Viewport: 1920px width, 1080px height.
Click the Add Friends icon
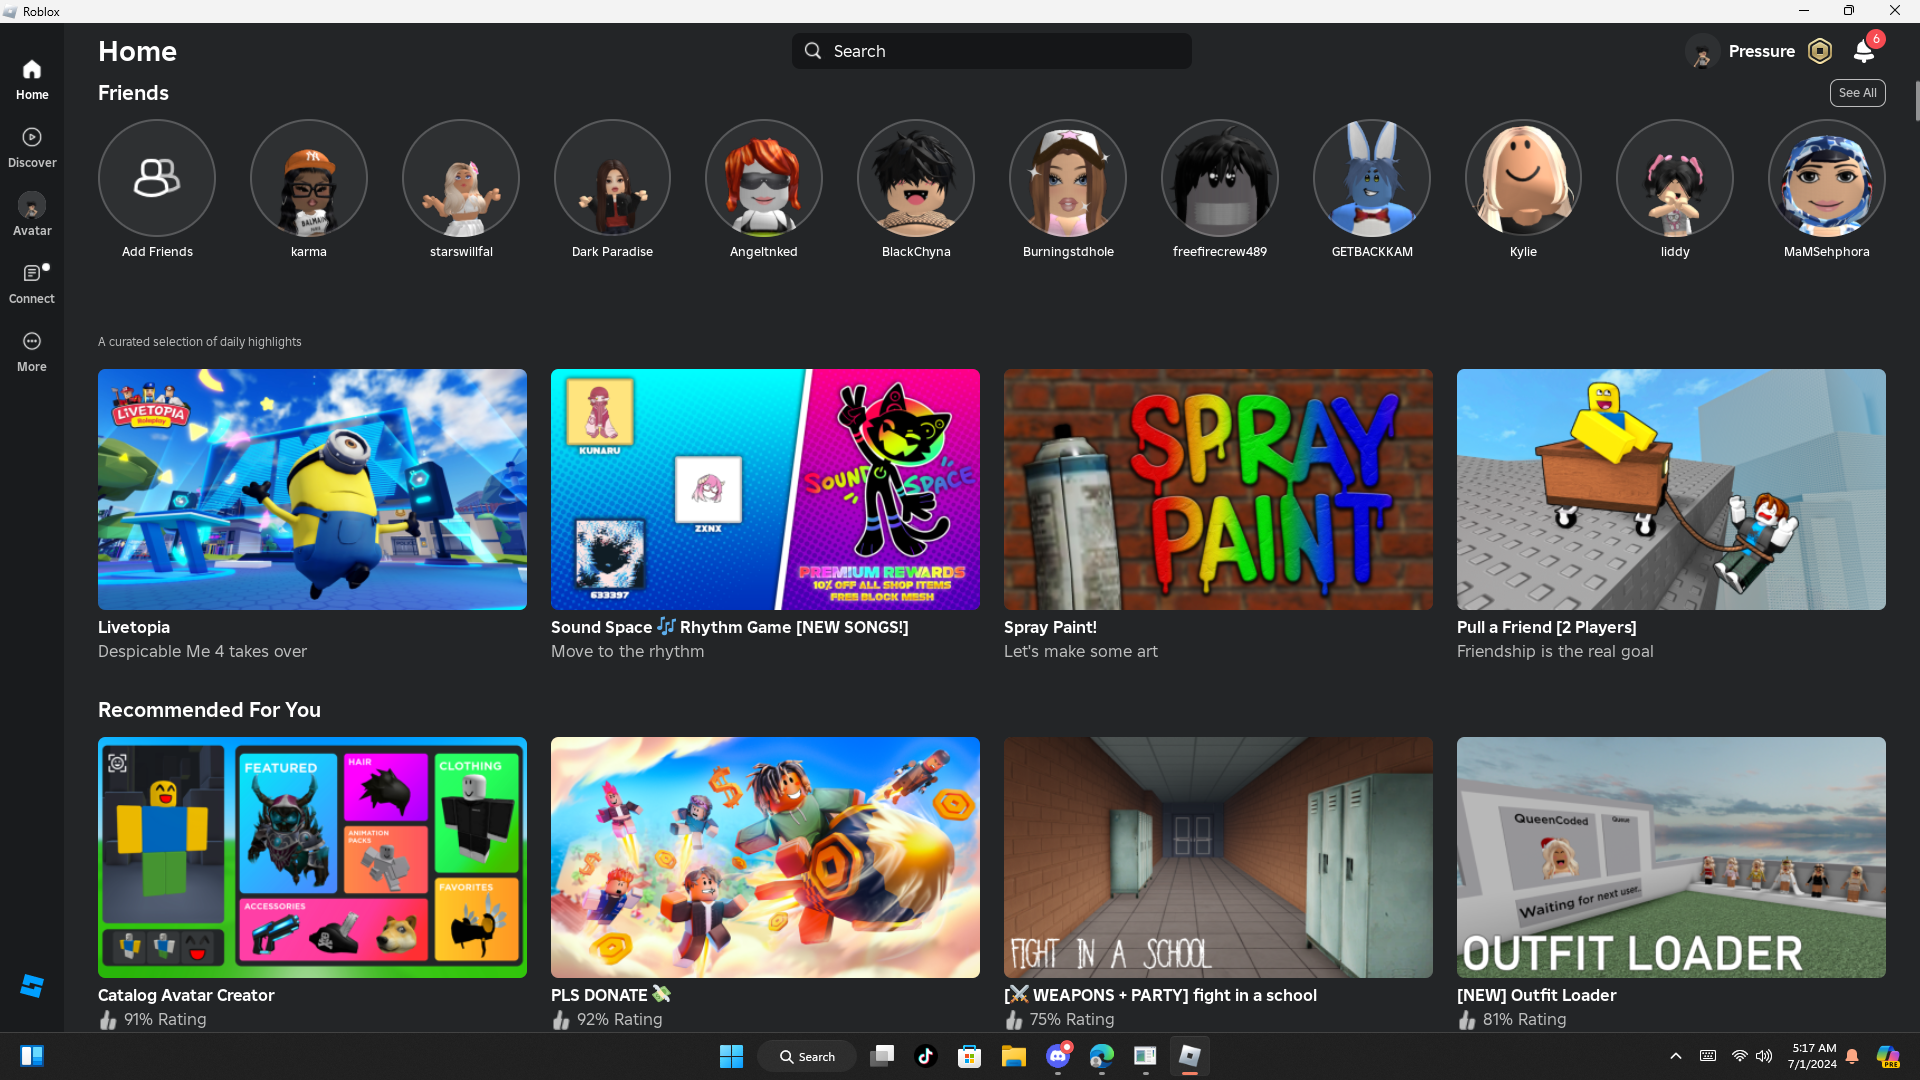[157, 178]
